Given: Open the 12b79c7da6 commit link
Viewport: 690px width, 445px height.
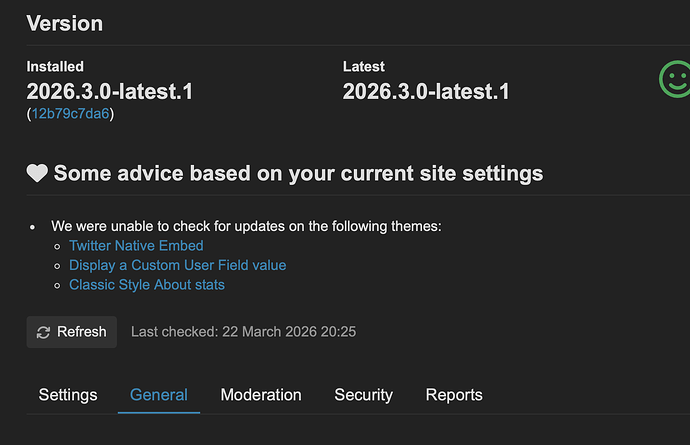Looking at the screenshot, I should pos(70,114).
